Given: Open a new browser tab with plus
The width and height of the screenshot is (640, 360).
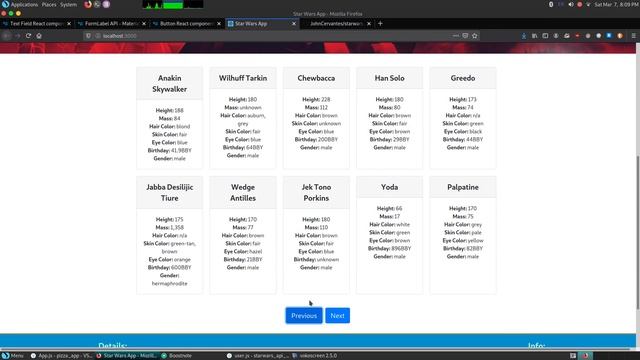Looking at the screenshot, I should (380, 24).
